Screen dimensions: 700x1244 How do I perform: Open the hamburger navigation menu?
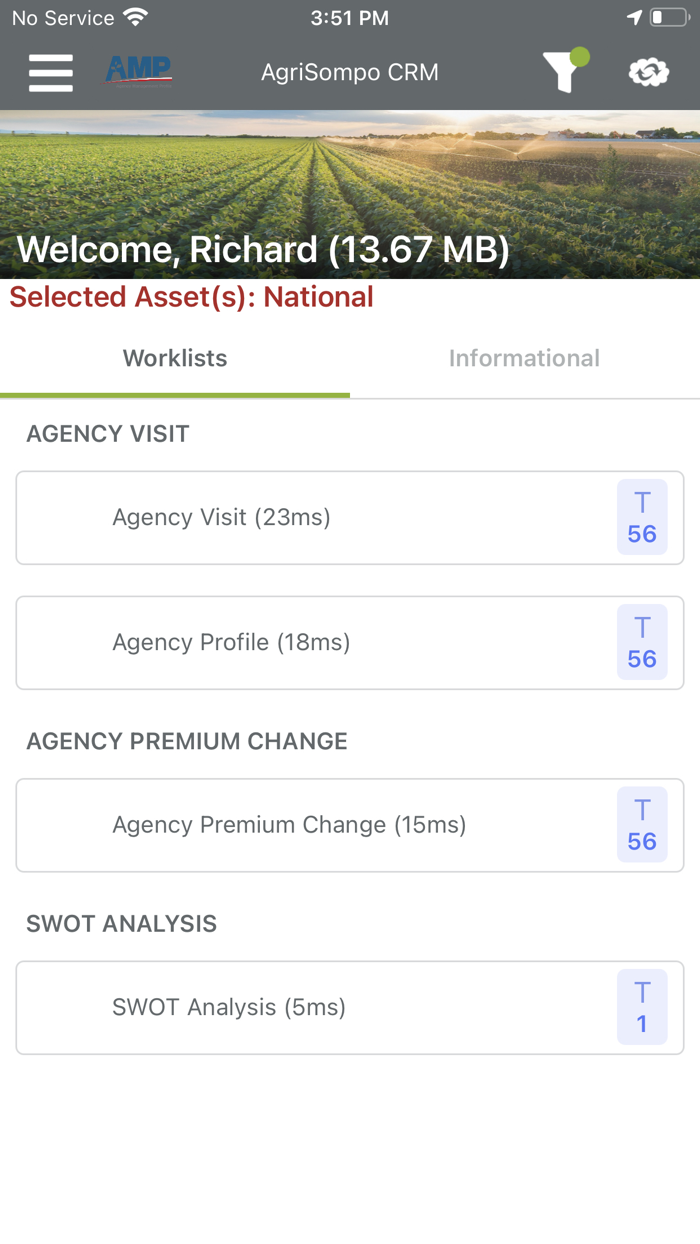50,72
